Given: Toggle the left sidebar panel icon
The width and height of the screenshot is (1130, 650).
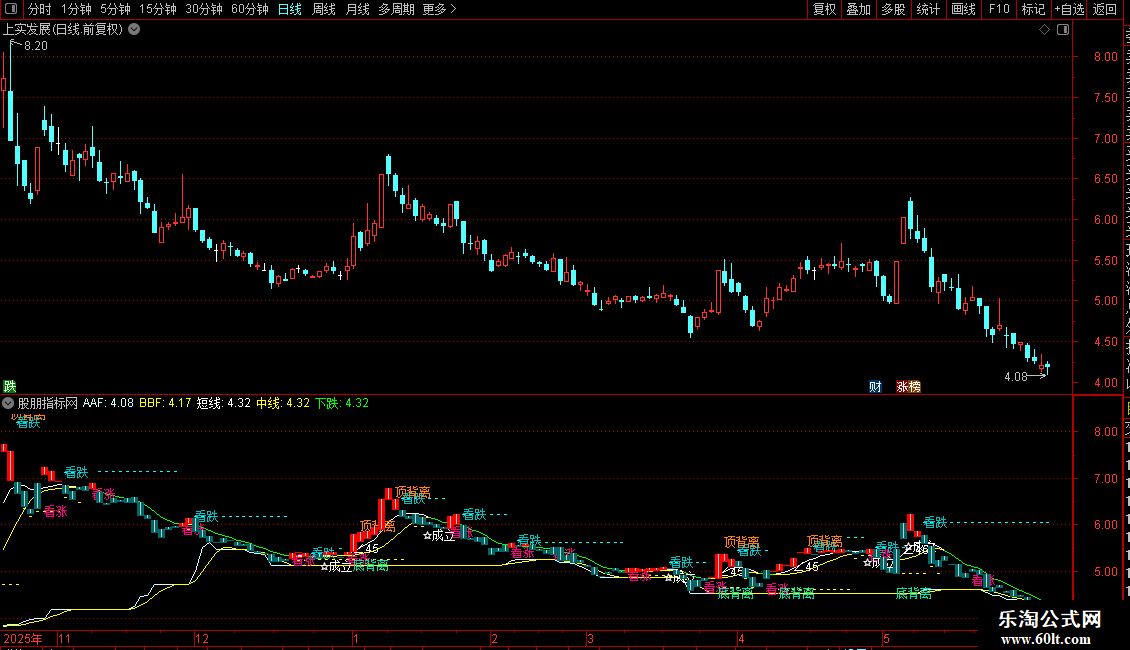Looking at the screenshot, I should point(11,9).
